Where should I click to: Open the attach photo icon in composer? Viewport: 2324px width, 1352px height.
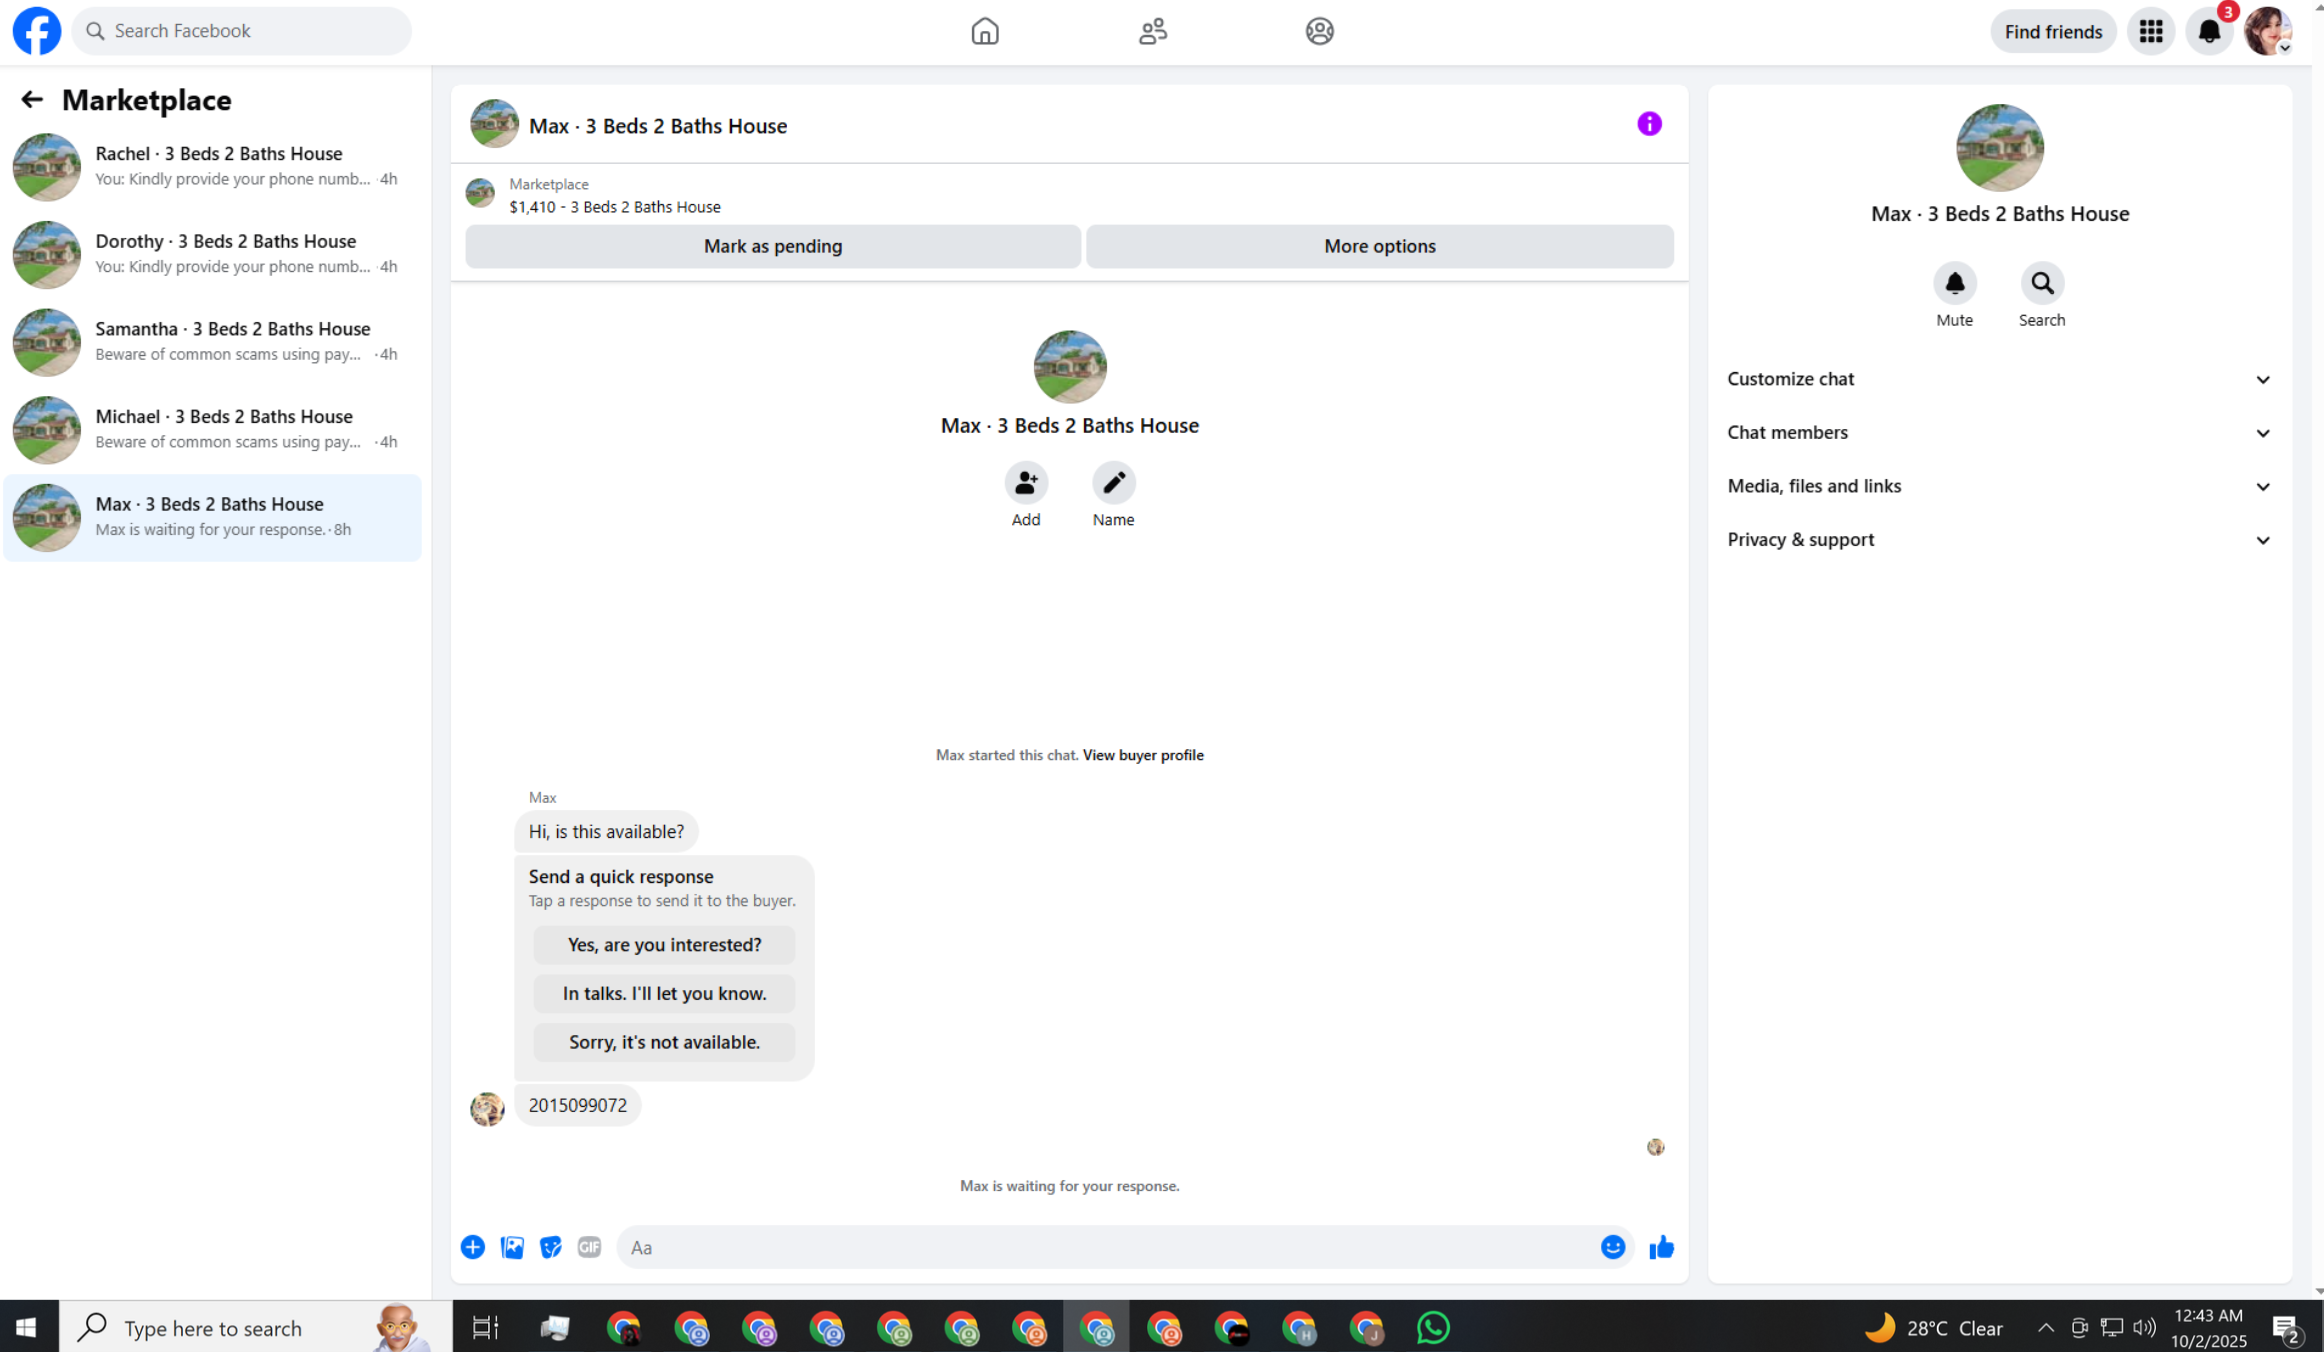pyautogui.click(x=512, y=1247)
